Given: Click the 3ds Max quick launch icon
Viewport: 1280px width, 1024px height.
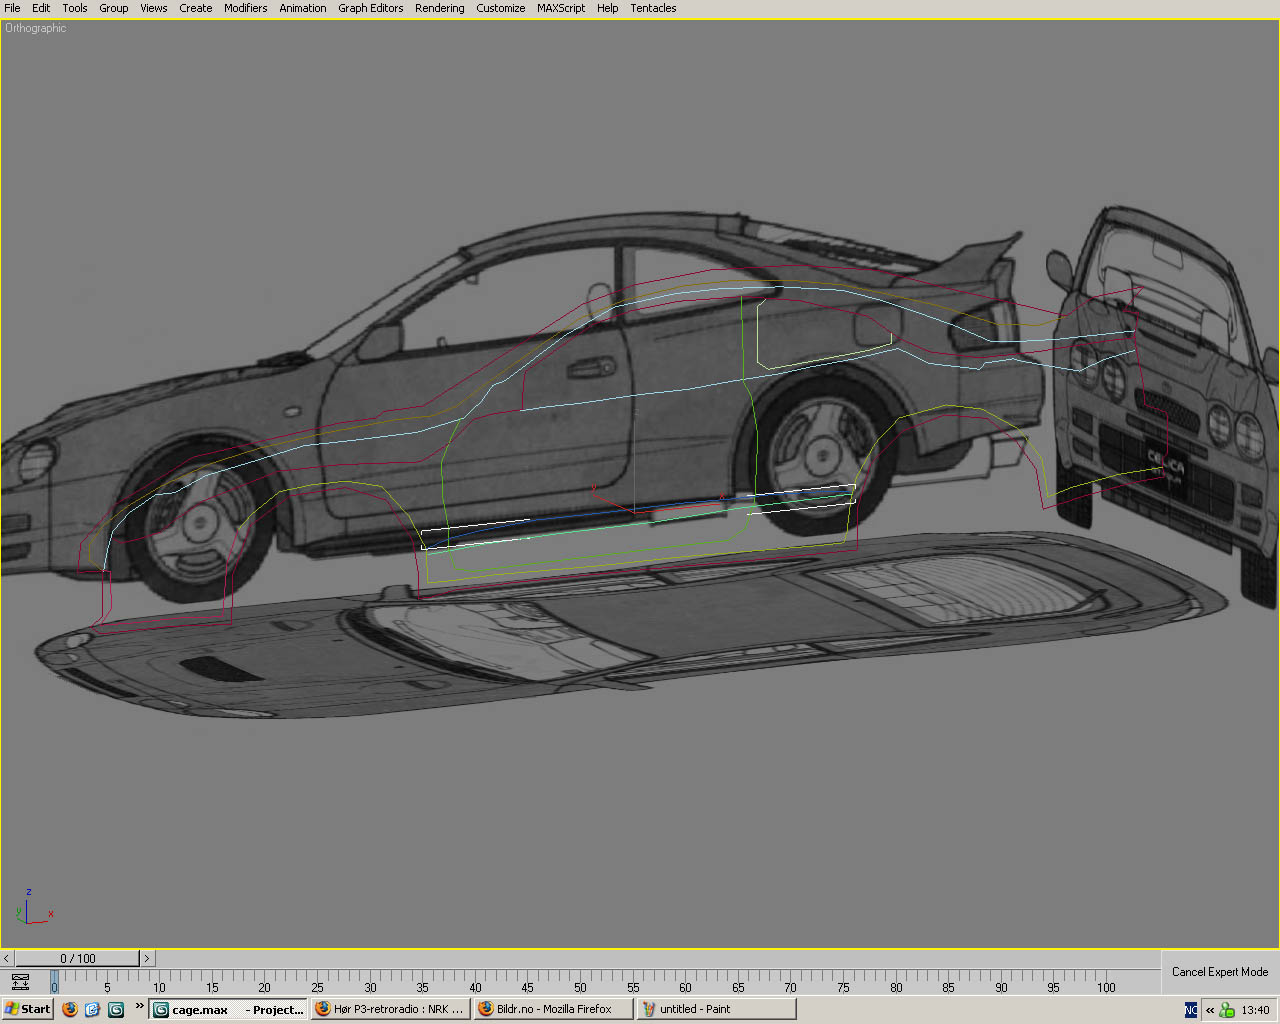Looking at the screenshot, I should 116,1009.
